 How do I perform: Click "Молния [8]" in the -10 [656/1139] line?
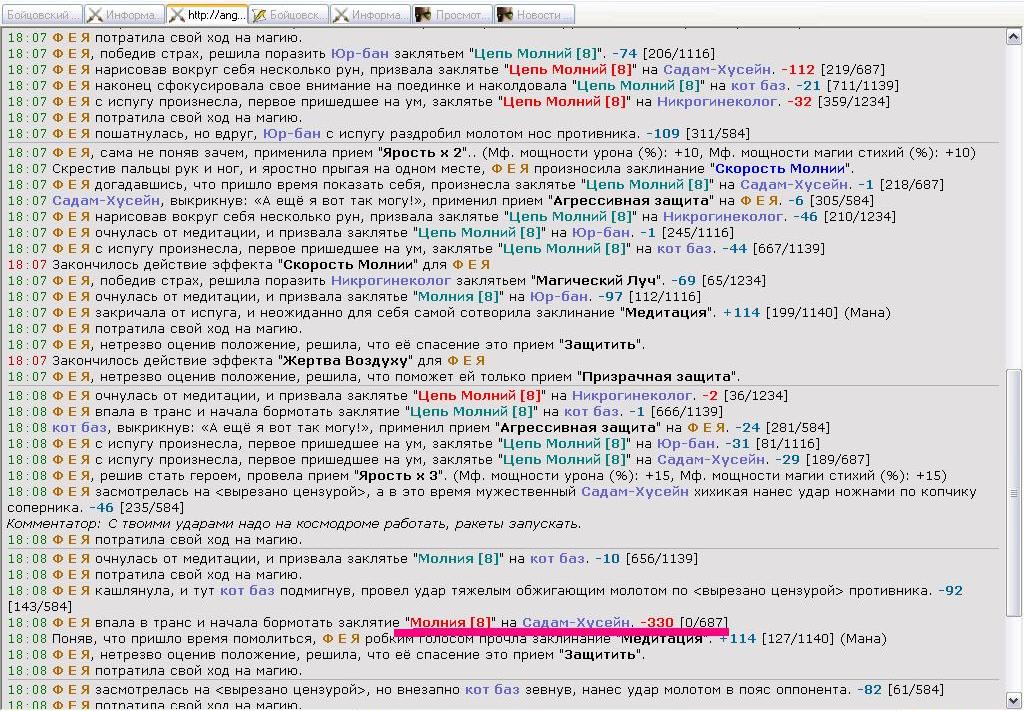(x=460, y=559)
